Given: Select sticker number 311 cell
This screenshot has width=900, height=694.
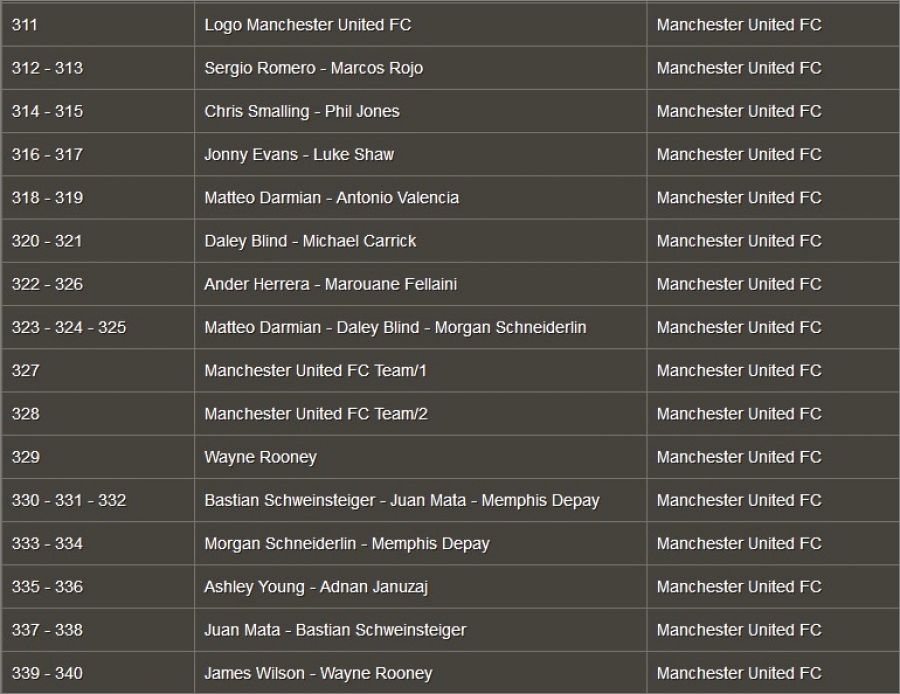Looking at the screenshot, I should click(x=98, y=25).
